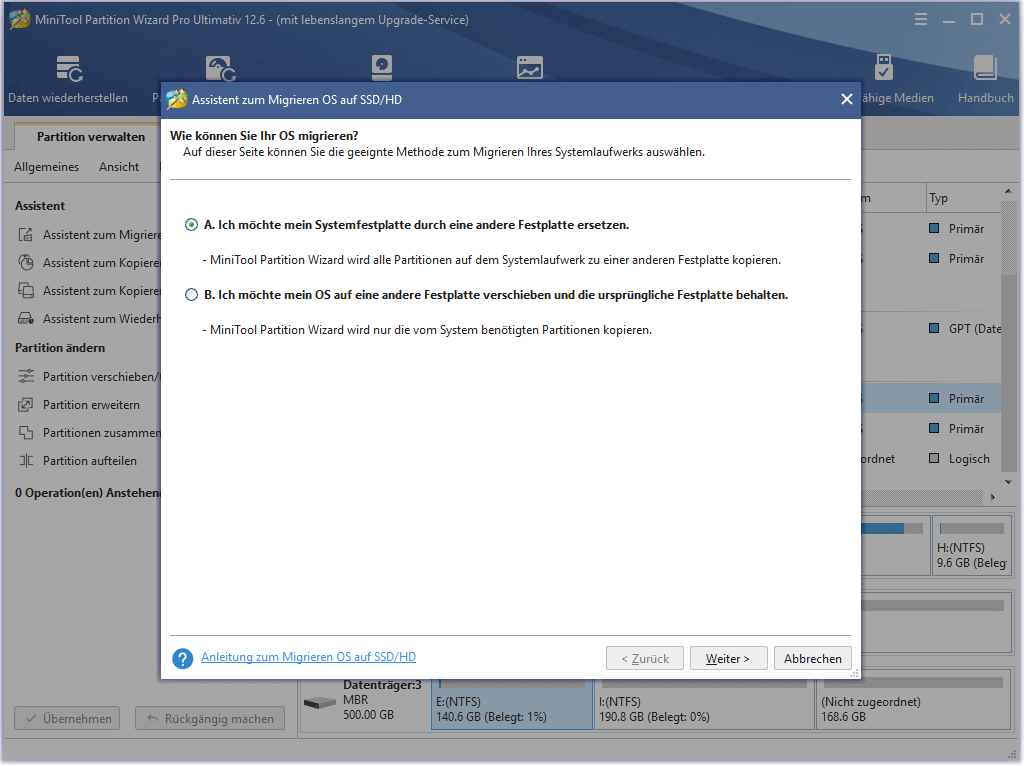Open the Daten wiederherstellen tool
Screen dimensions: 1024x766
tap(68, 78)
